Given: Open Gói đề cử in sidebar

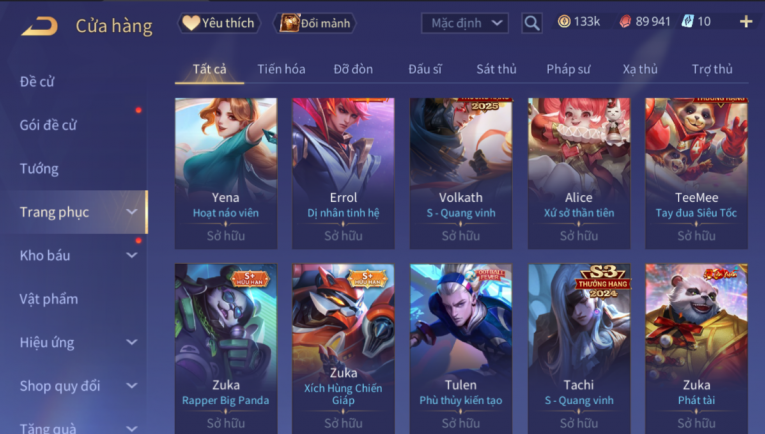Looking at the screenshot, I should 48,125.
